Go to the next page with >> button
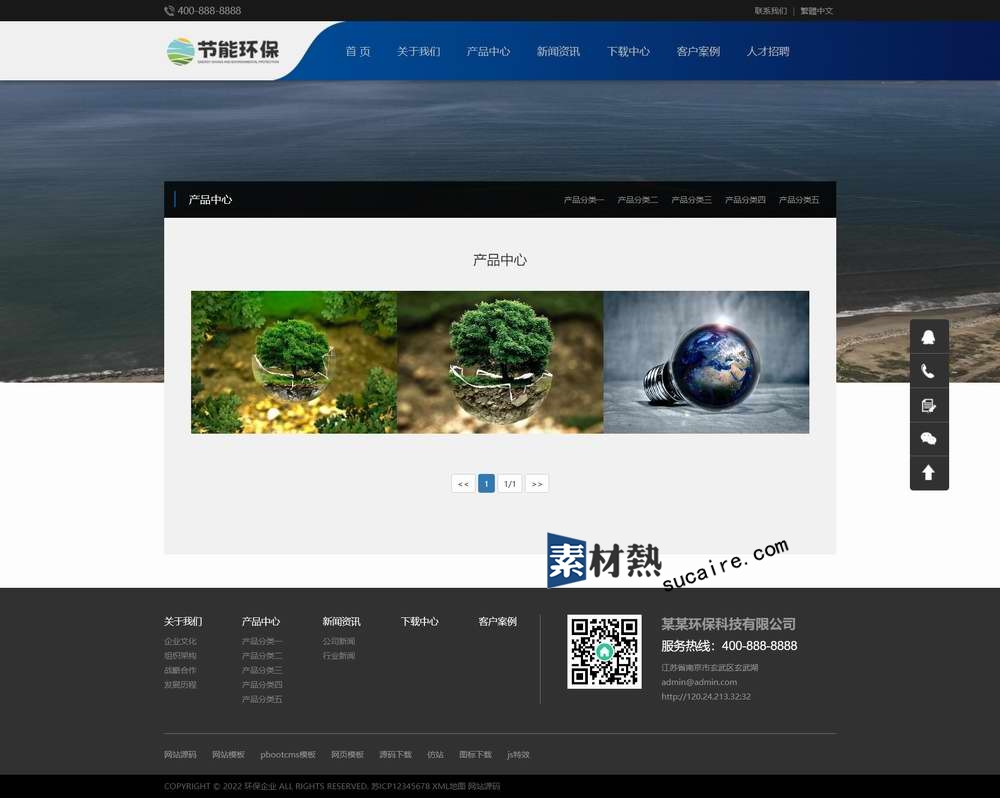Image resolution: width=1000 pixels, height=798 pixels. (x=537, y=484)
